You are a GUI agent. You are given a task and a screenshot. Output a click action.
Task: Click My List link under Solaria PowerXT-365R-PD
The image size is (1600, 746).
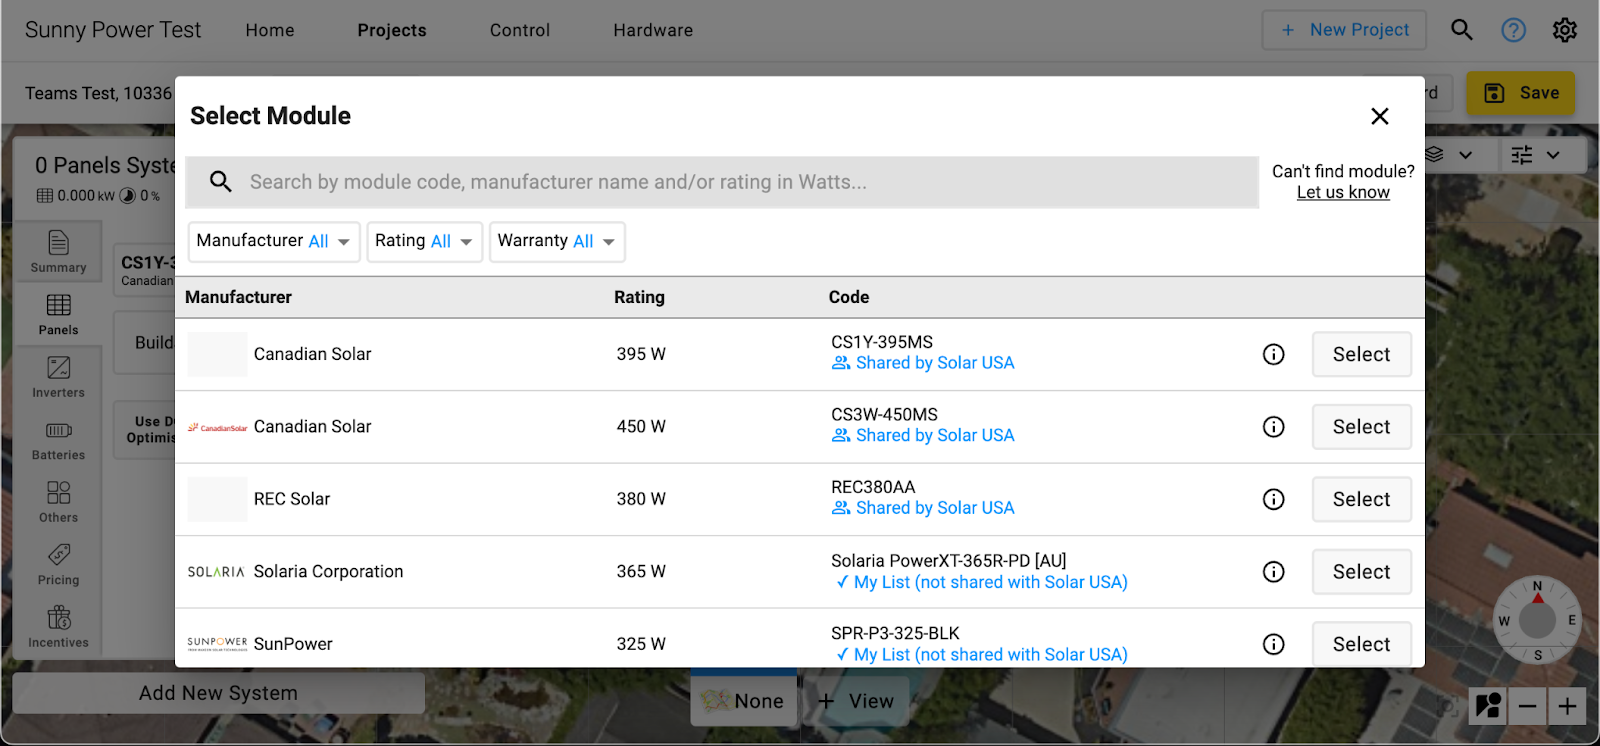point(981,582)
